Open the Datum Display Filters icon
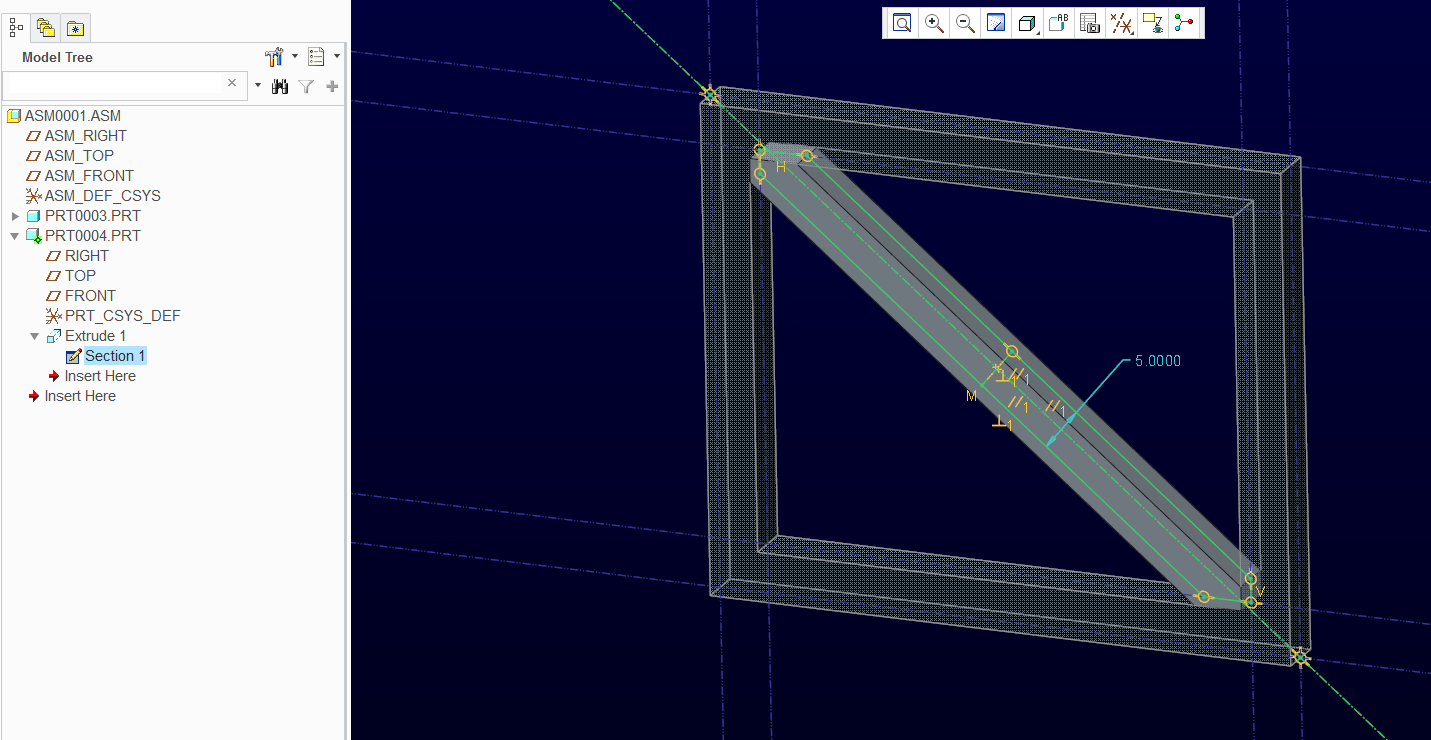This screenshot has width=1431, height=740. [x=1123, y=23]
